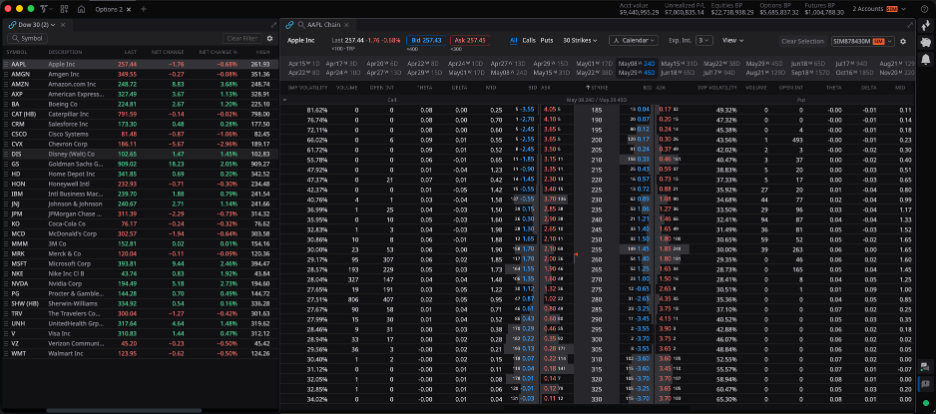936x414 pixels.
Task: Go to the home icon
Action: (x=81, y=9)
